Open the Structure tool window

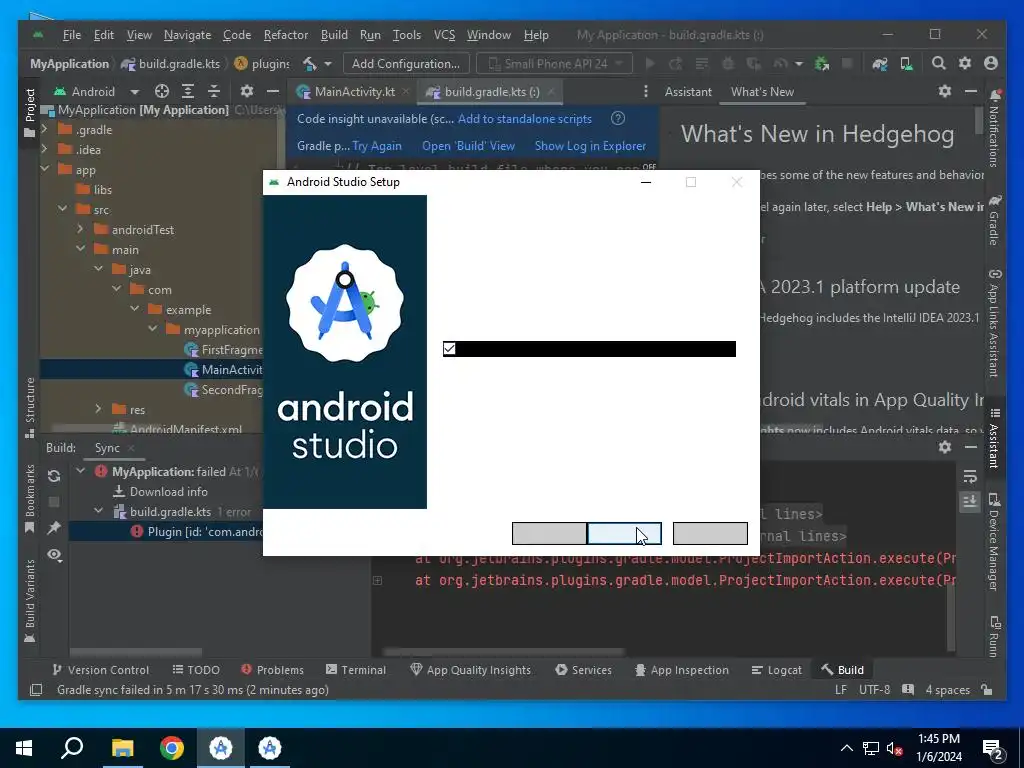click(29, 407)
